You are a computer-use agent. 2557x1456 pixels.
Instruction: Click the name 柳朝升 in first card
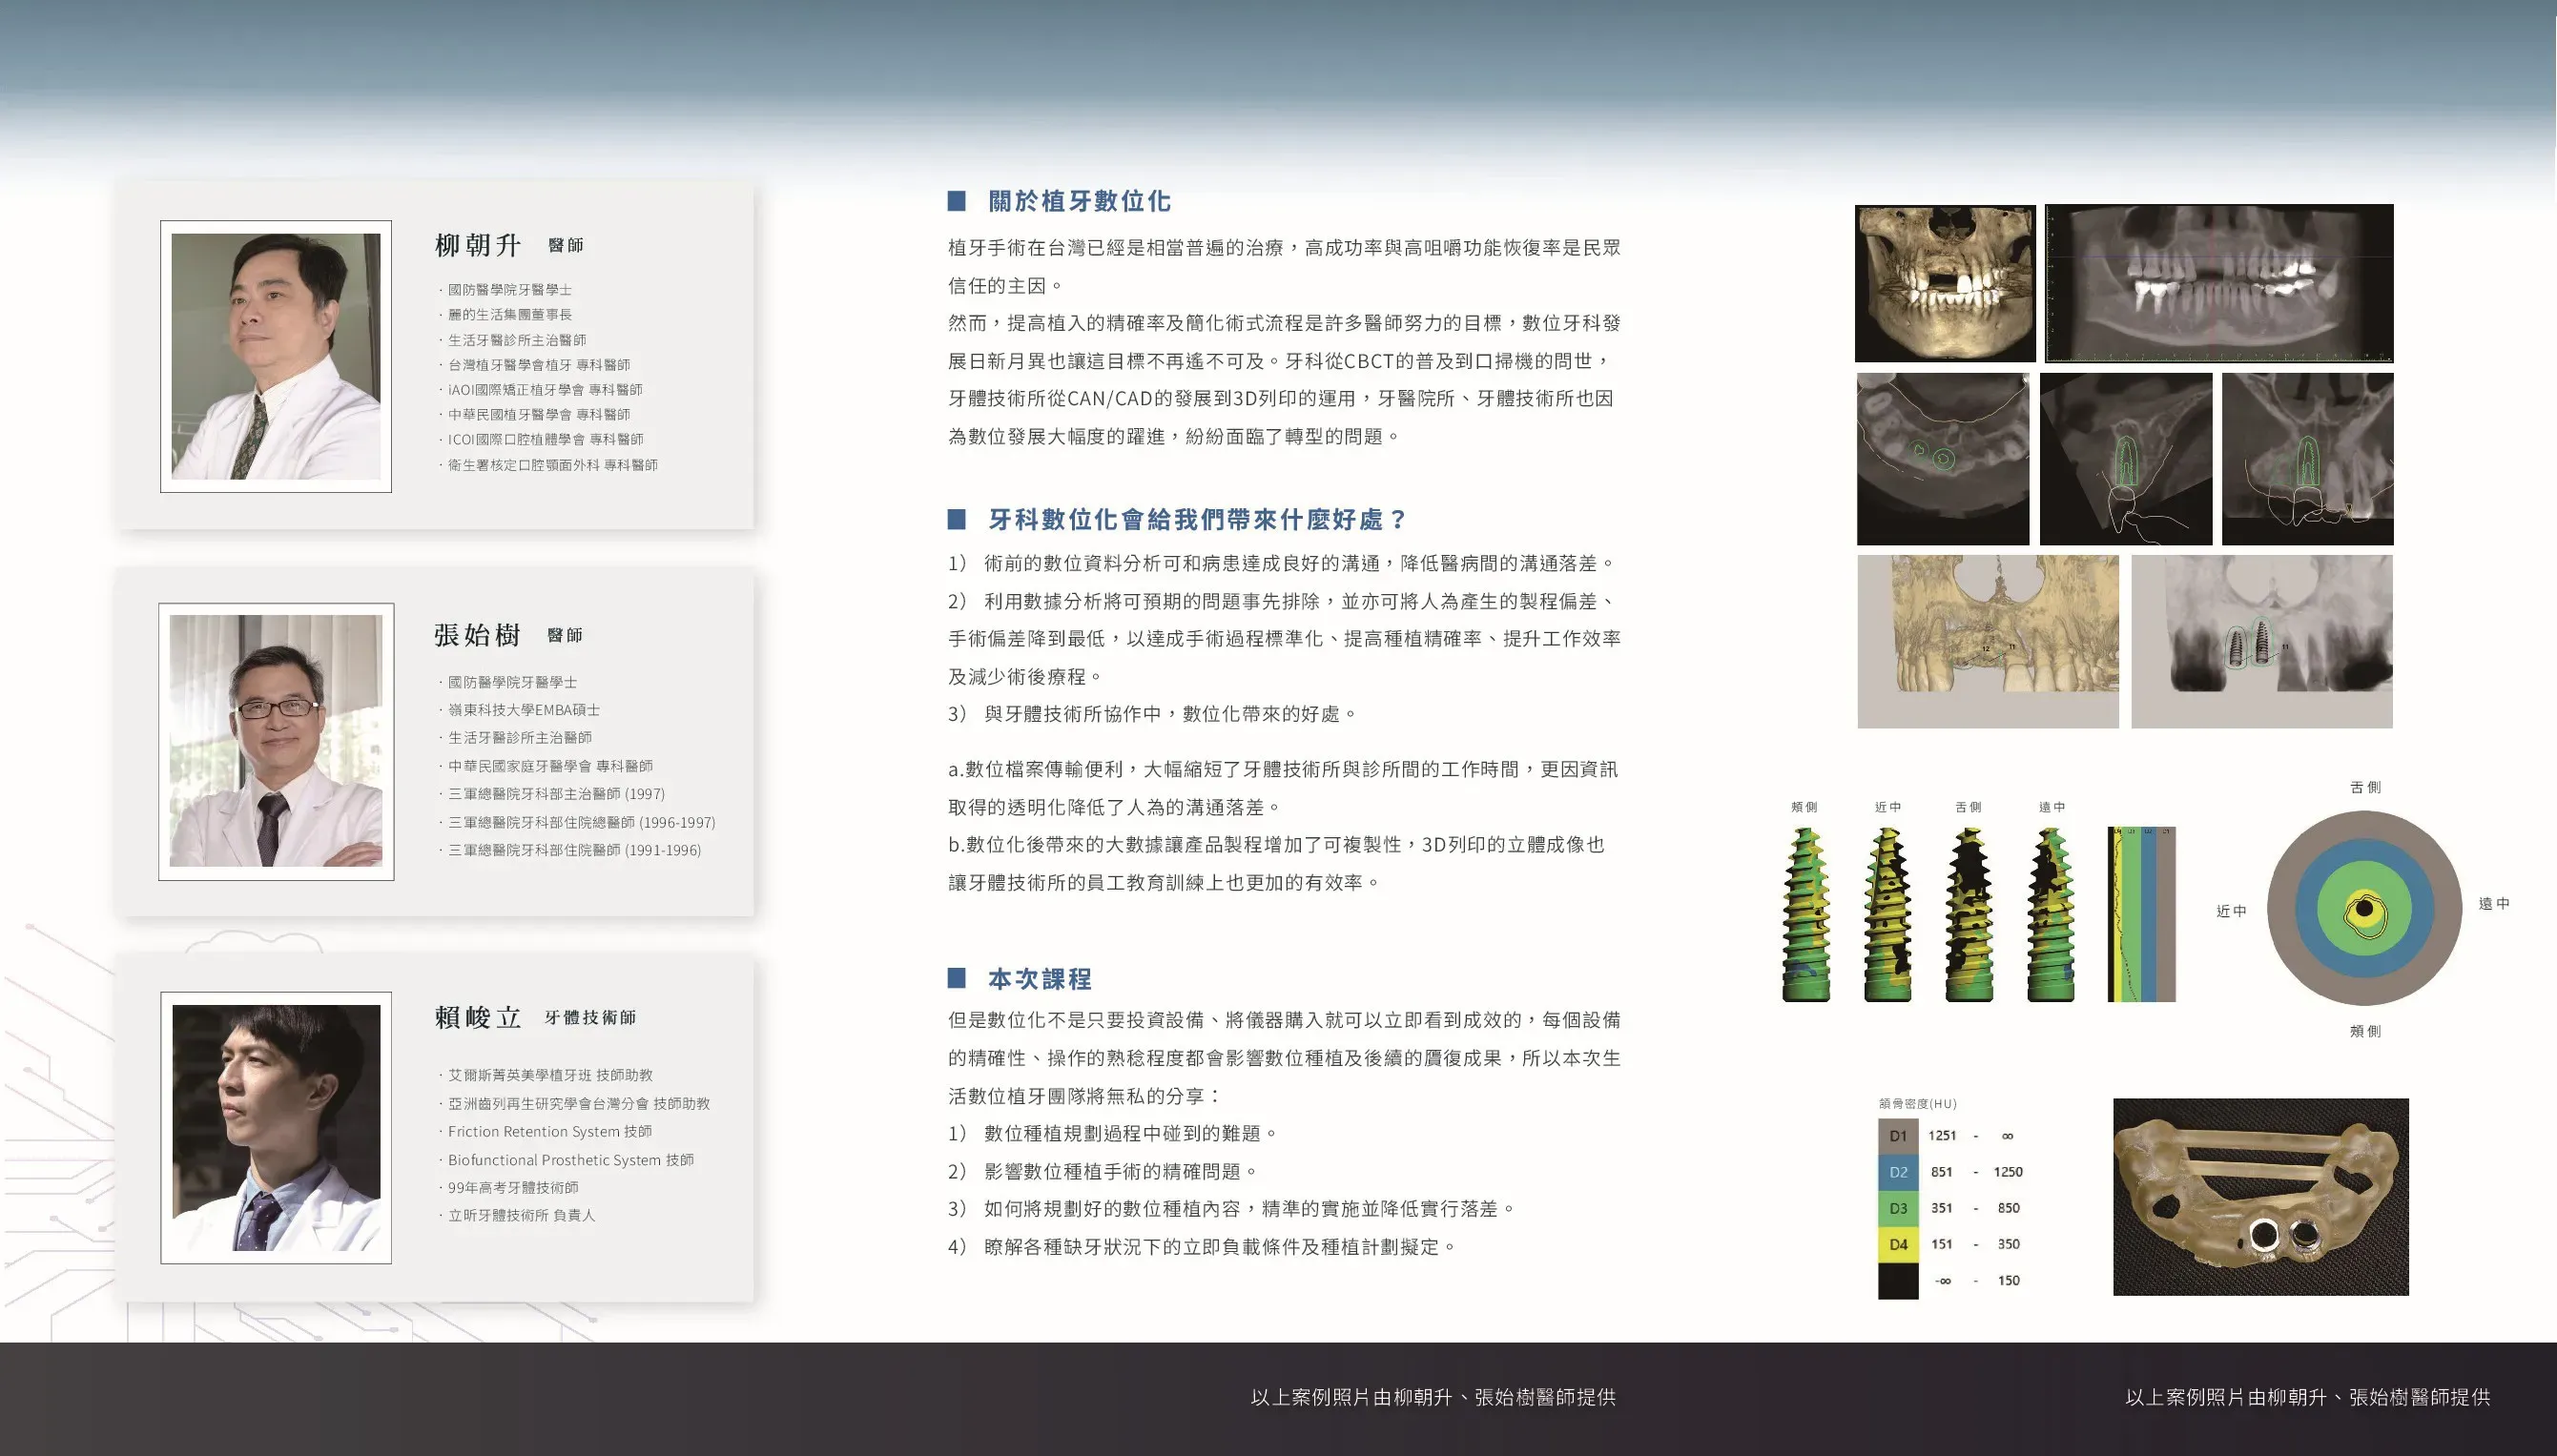coord(478,245)
